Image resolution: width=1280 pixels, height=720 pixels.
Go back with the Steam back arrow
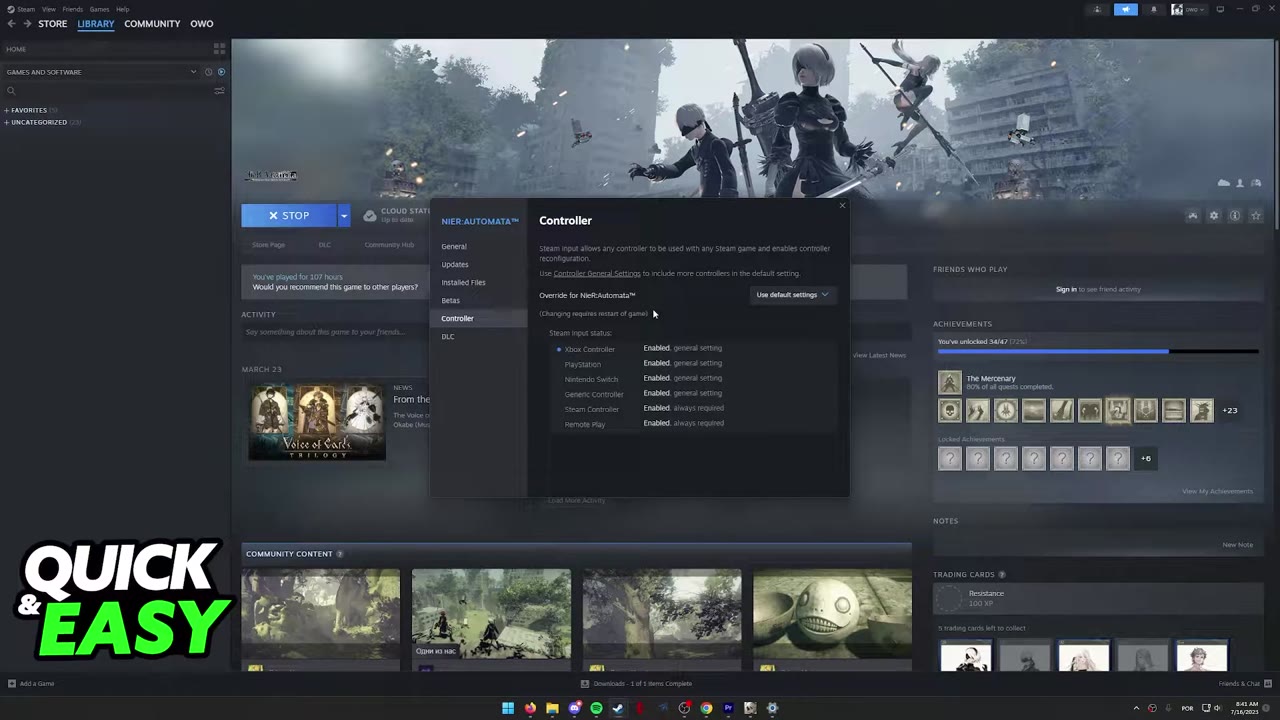(x=11, y=23)
